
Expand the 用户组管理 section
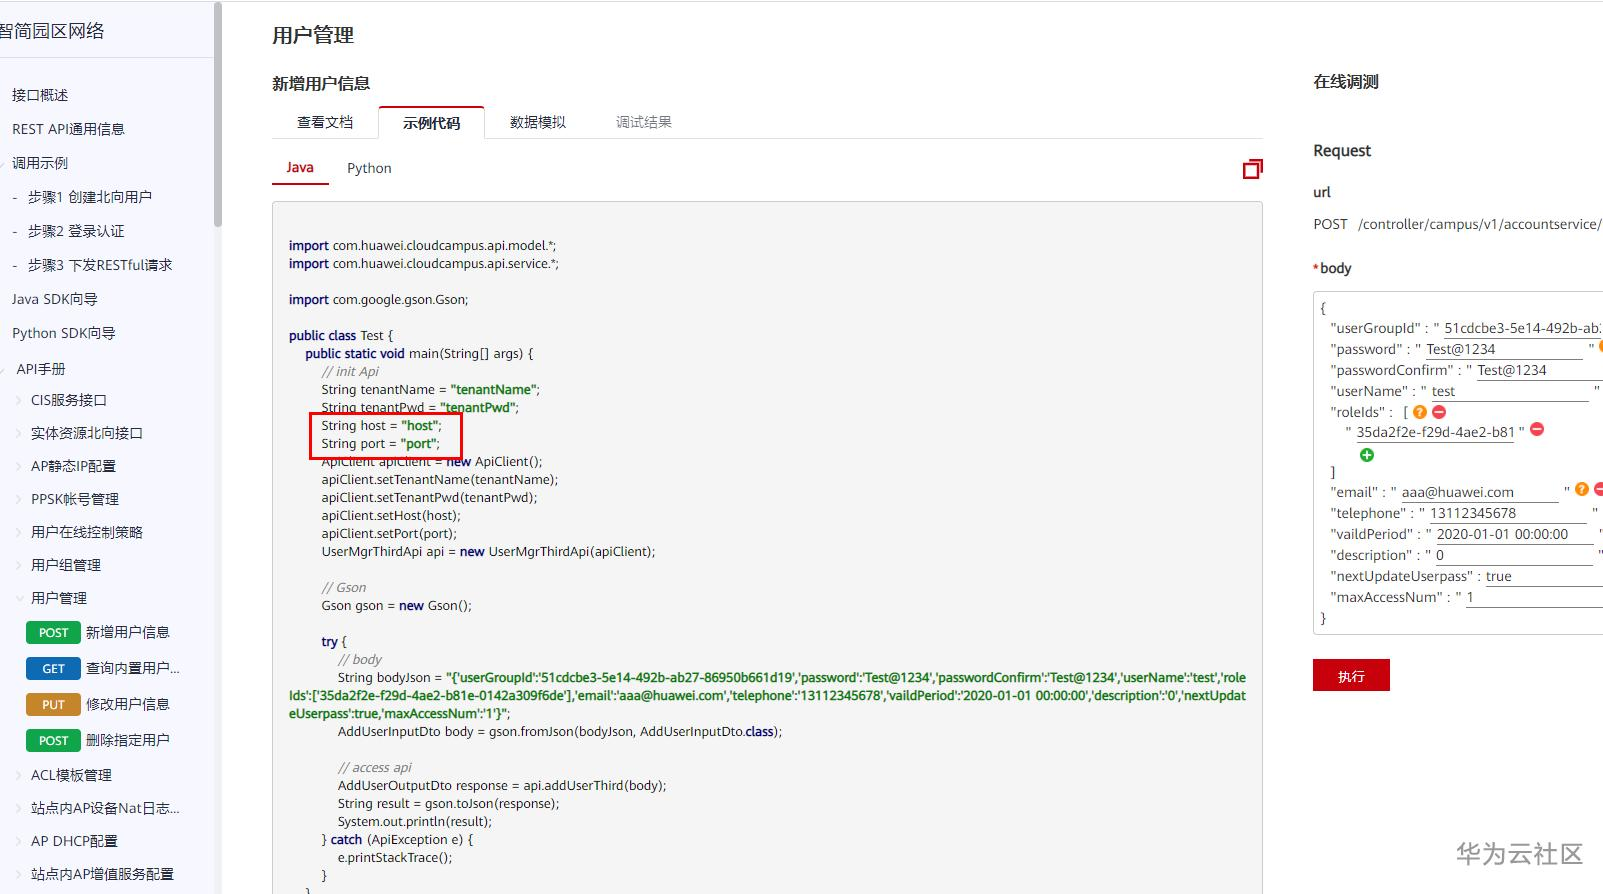click(x=19, y=565)
